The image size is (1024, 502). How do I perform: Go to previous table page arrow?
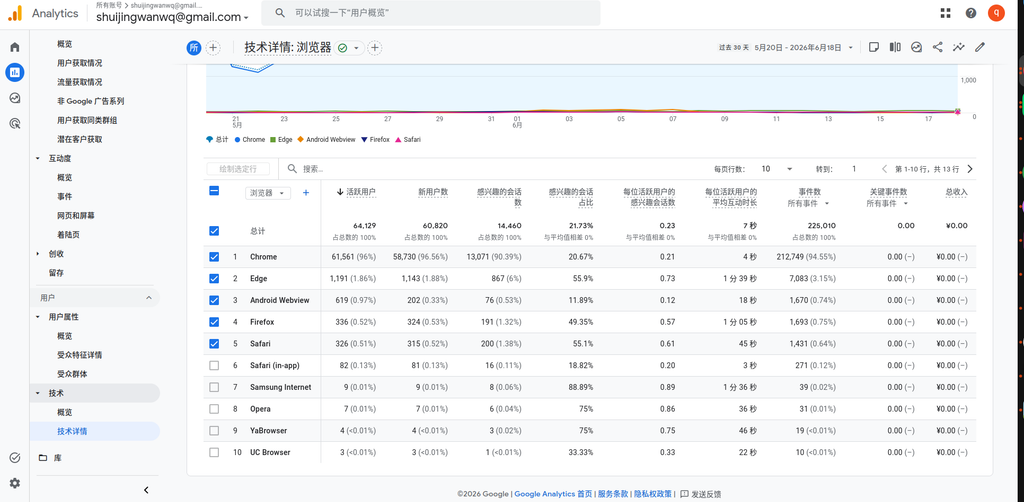[884, 169]
